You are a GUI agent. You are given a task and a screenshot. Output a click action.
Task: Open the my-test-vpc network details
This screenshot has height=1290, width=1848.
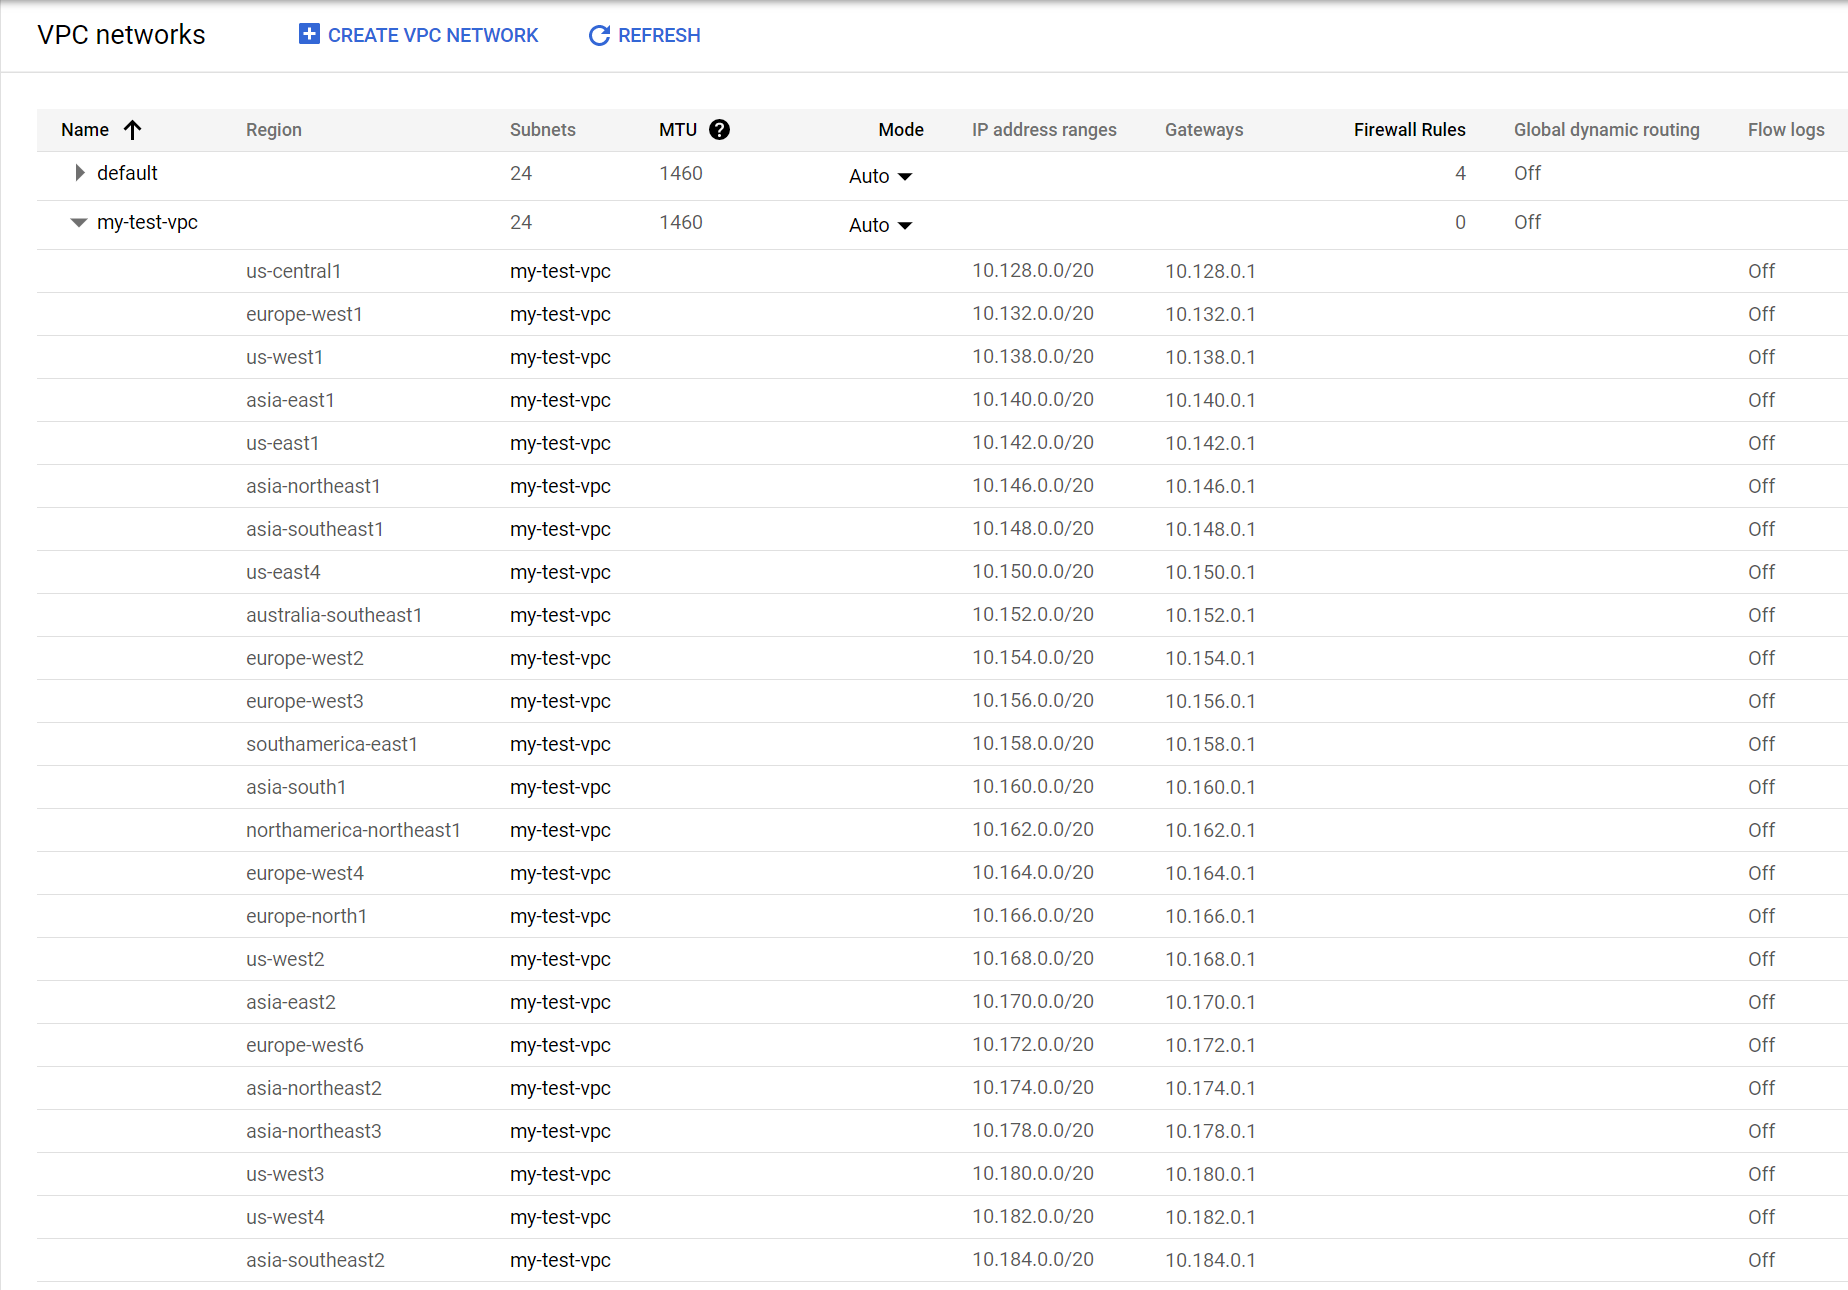click(147, 222)
